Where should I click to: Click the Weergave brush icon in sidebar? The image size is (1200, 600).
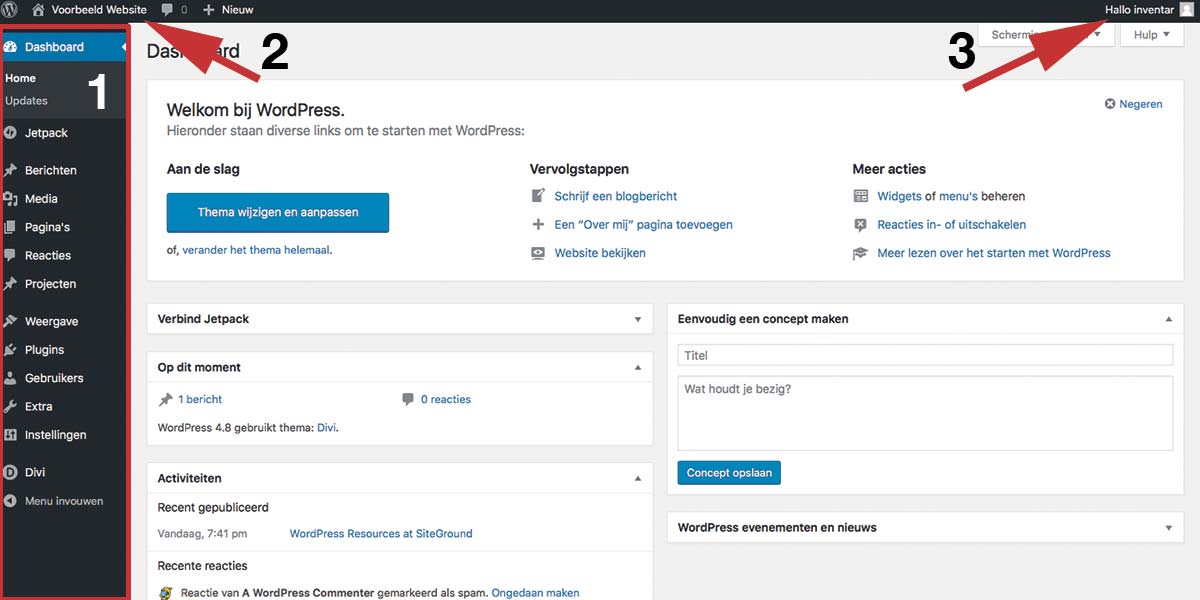pyautogui.click(x=12, y=321)
